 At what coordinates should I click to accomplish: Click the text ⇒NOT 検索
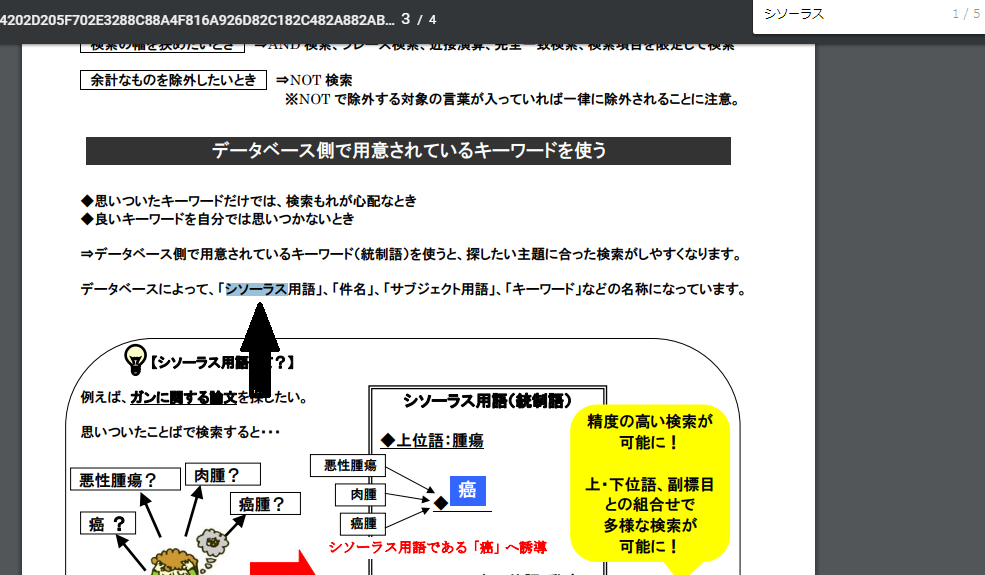[314, 80]
